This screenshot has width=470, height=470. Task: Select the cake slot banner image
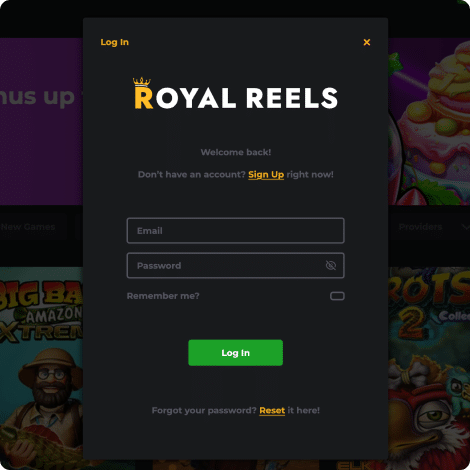(429, 122)
